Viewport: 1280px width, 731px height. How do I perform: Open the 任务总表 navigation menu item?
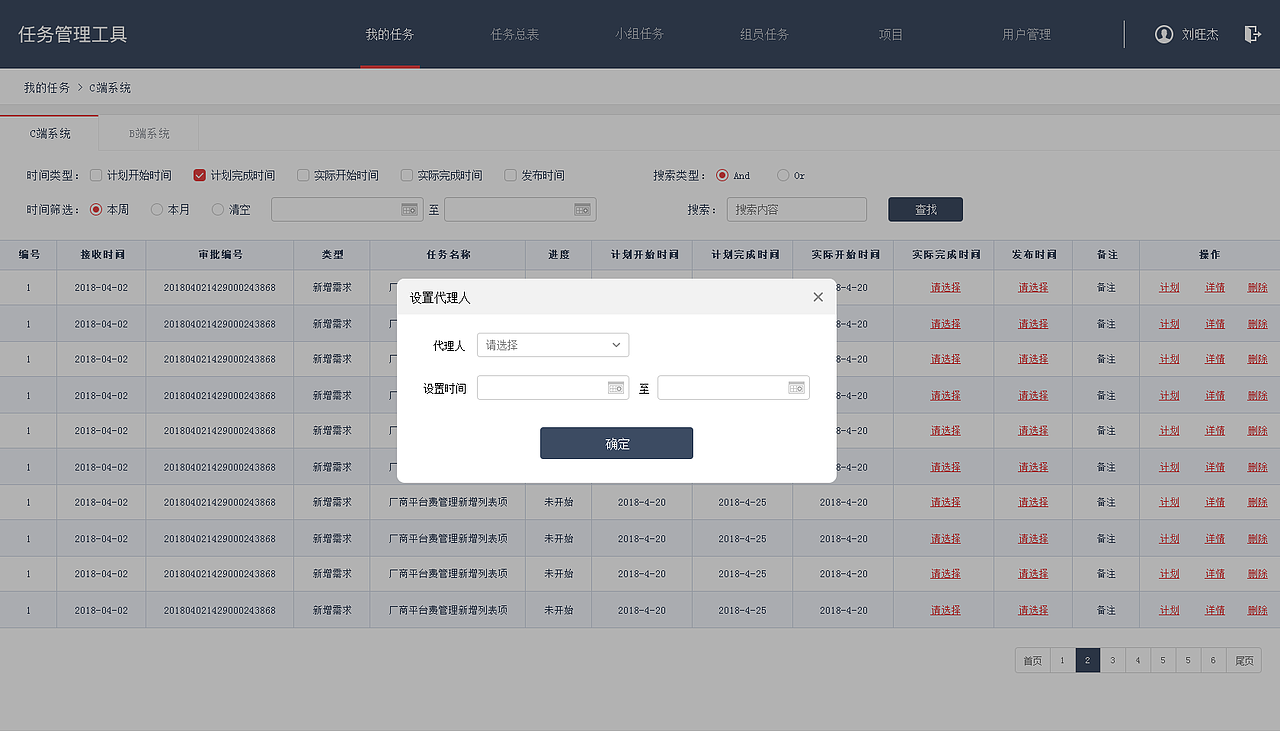(514, 33)
